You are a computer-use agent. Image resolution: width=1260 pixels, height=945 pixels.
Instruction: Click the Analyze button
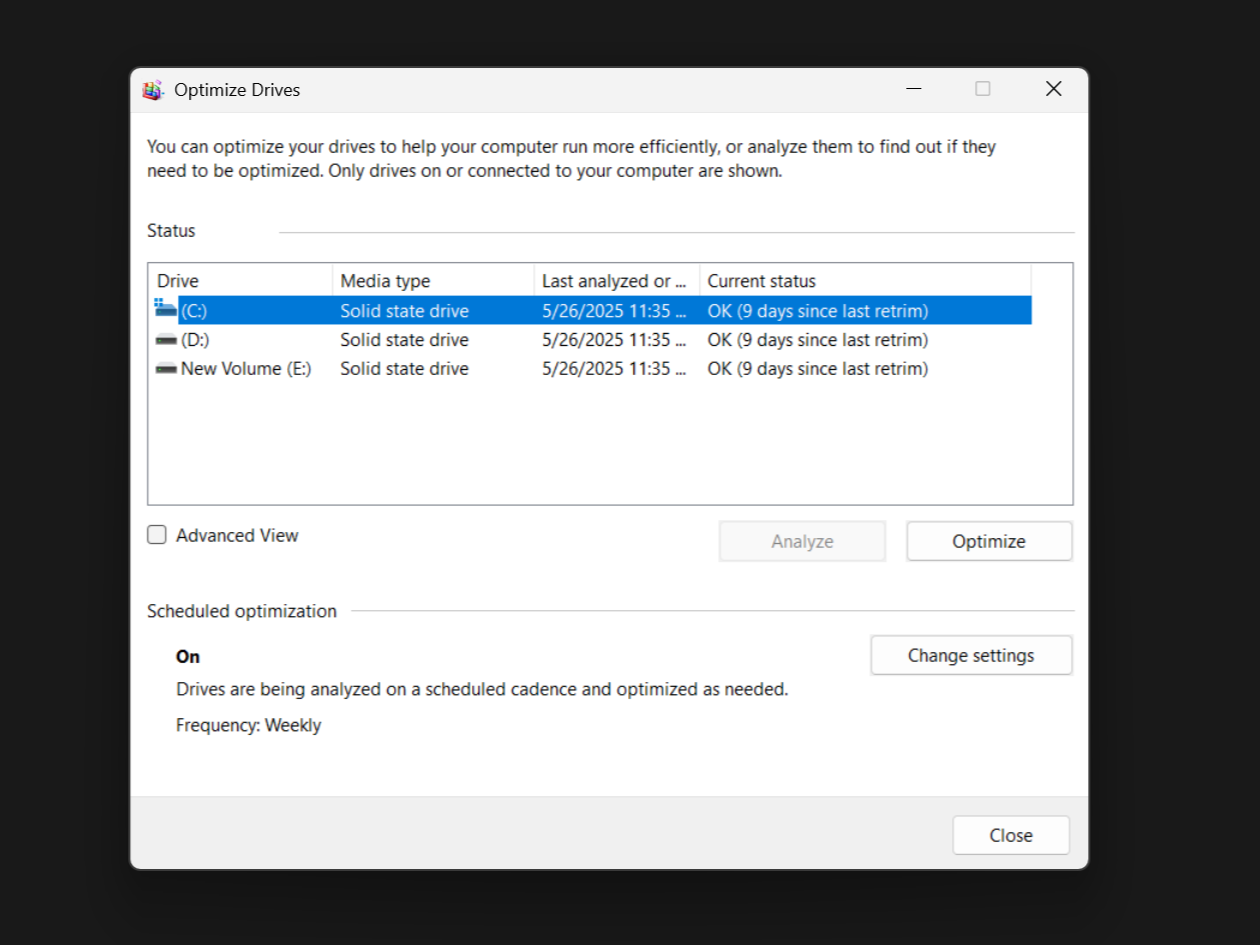click(801, 541)
